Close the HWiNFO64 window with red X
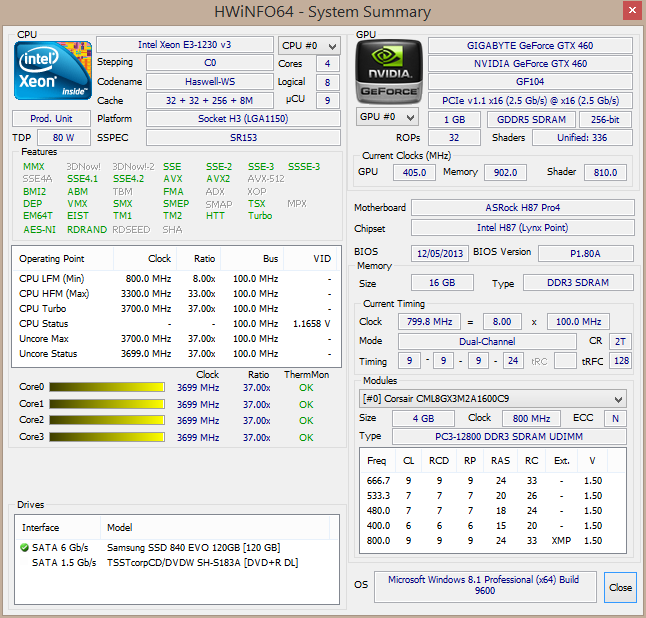The image size is (646, 618). pyautogui.click(x=632, y=10)
